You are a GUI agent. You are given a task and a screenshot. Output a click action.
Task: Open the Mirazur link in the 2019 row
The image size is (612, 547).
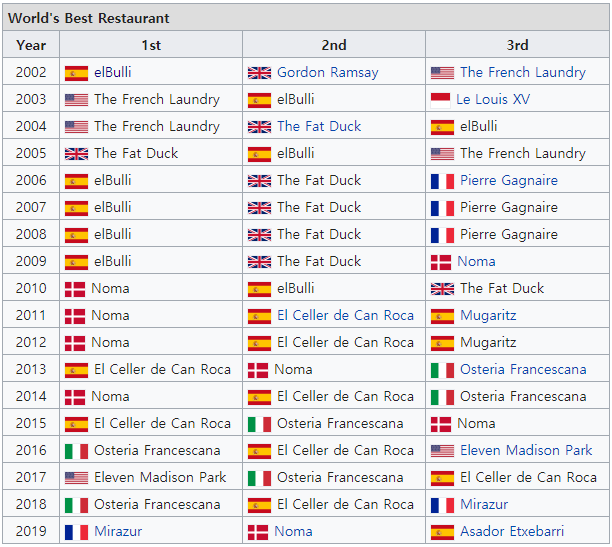(119, 532)
